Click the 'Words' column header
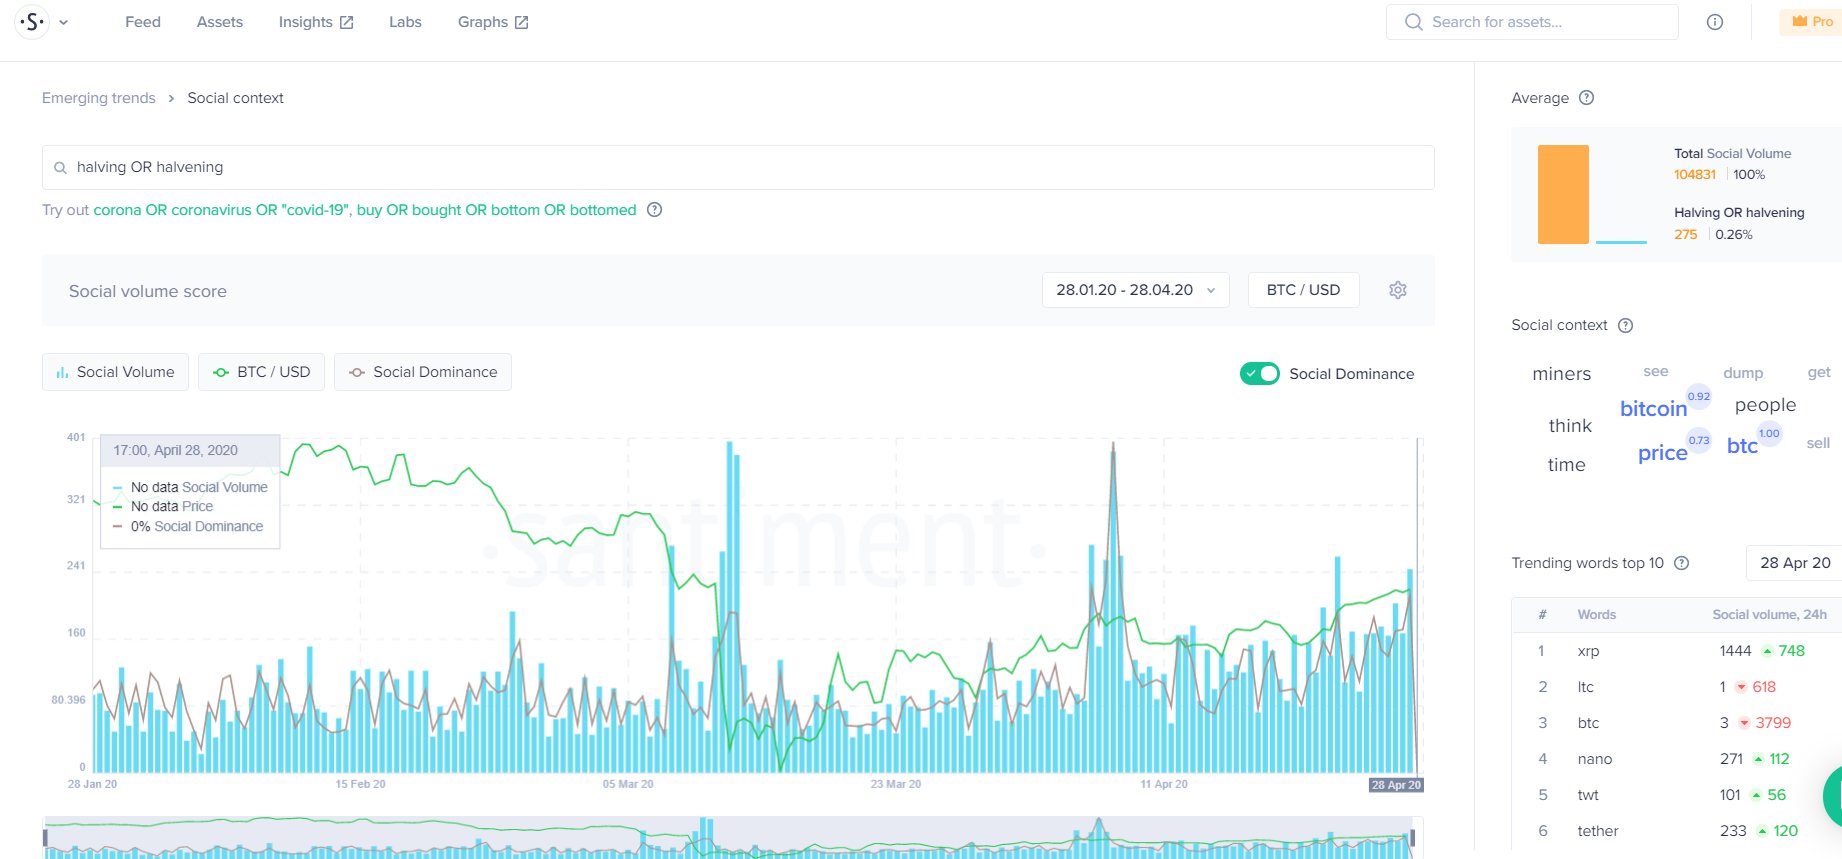The width and height of the screenshot is (1842, 859). [1597, 615]
